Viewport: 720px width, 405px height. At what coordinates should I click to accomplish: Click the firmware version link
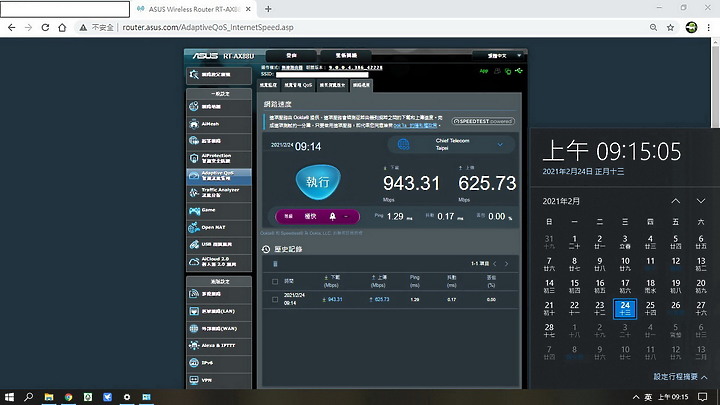pos(355,68)
